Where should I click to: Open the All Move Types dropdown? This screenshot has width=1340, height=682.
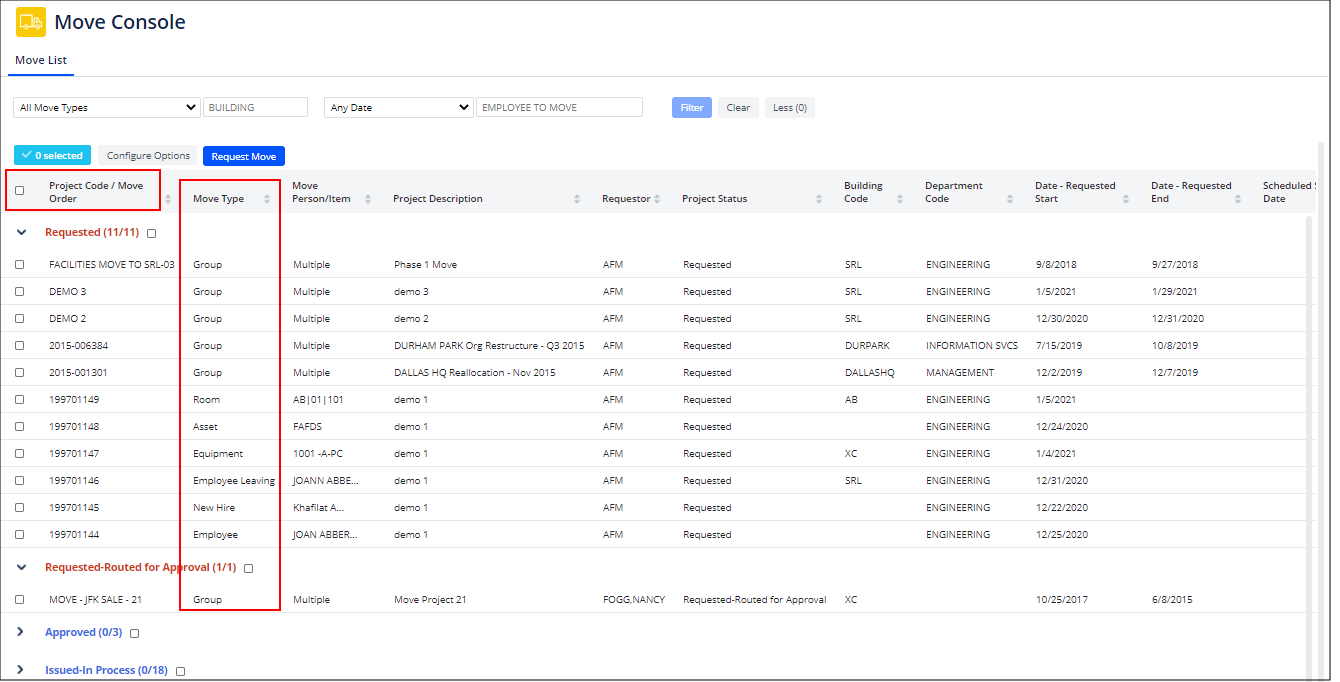point(107,107)
